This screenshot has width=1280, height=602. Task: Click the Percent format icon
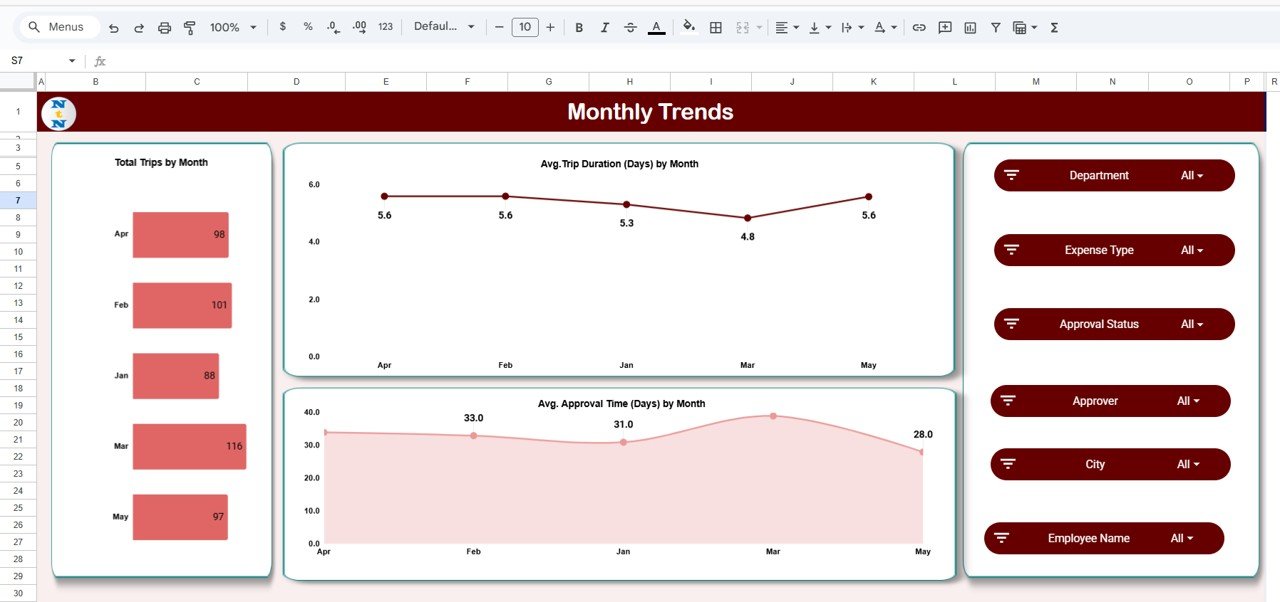tap(307, 27)
